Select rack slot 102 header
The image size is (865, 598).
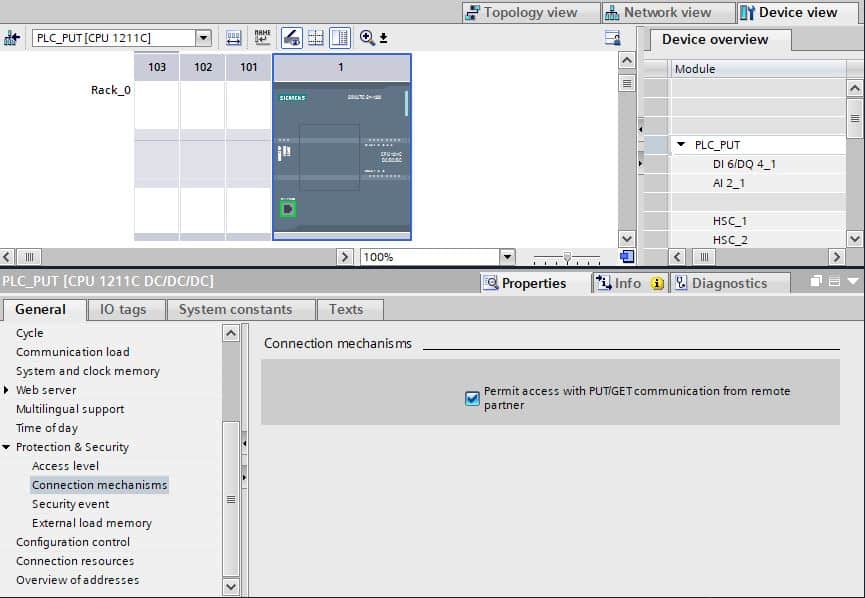coord(203,67)
